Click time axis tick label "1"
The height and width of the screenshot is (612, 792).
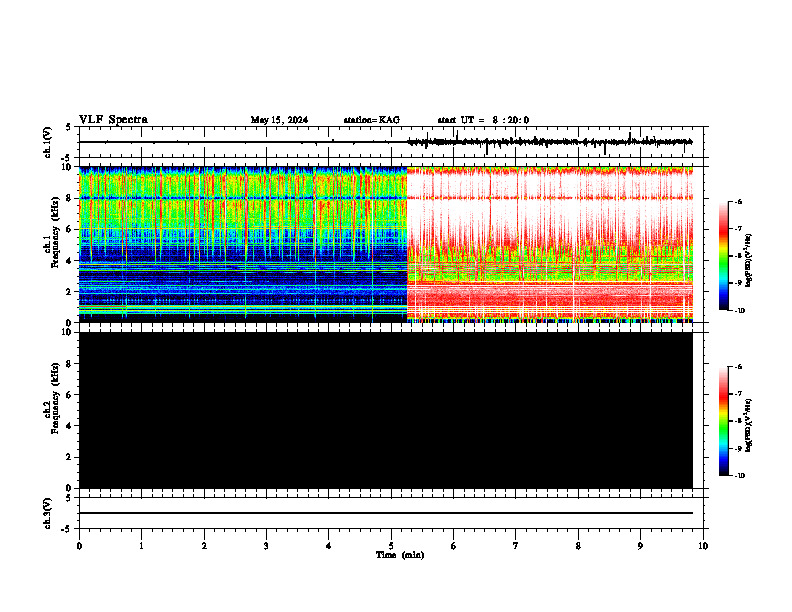pos(141,546)
